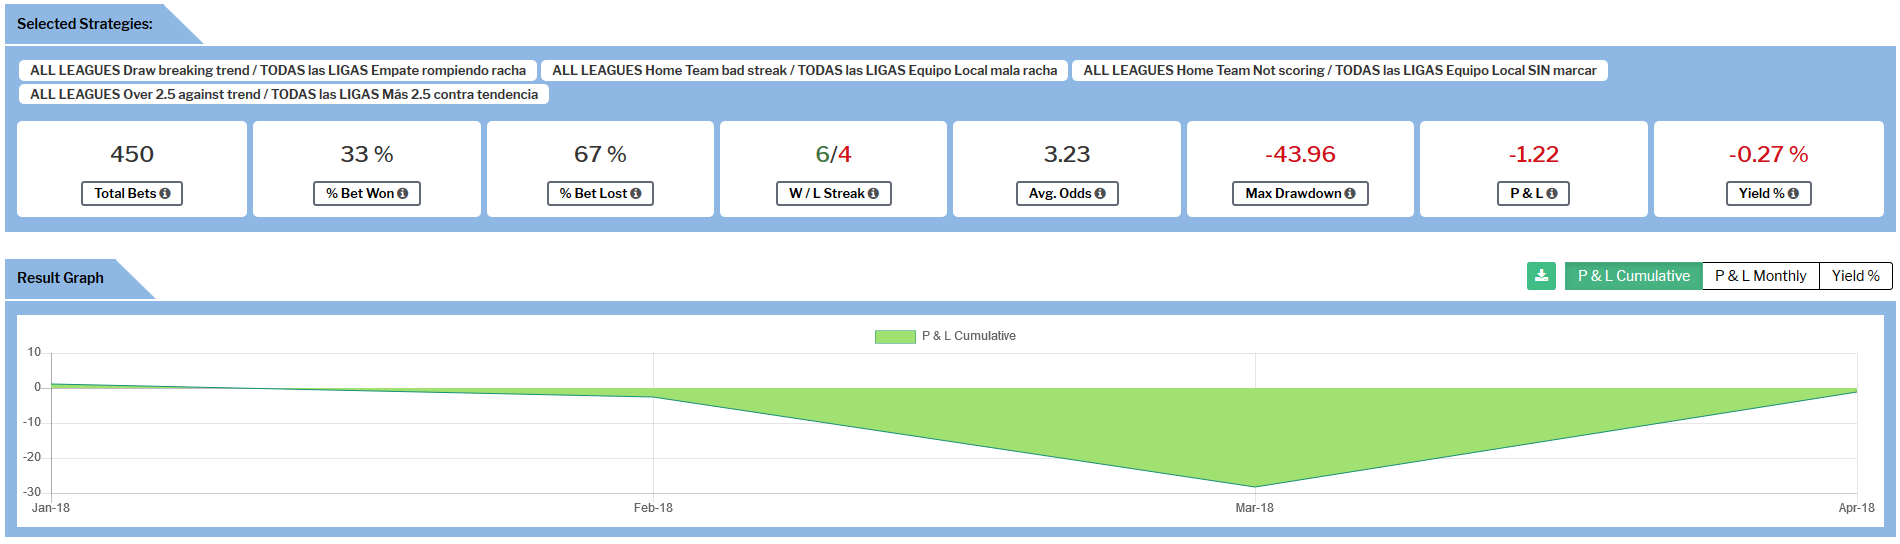Click the info icon beside % Bet Won
The height and width of the screenshot is (544, 1900).
[x=403, y=194]
